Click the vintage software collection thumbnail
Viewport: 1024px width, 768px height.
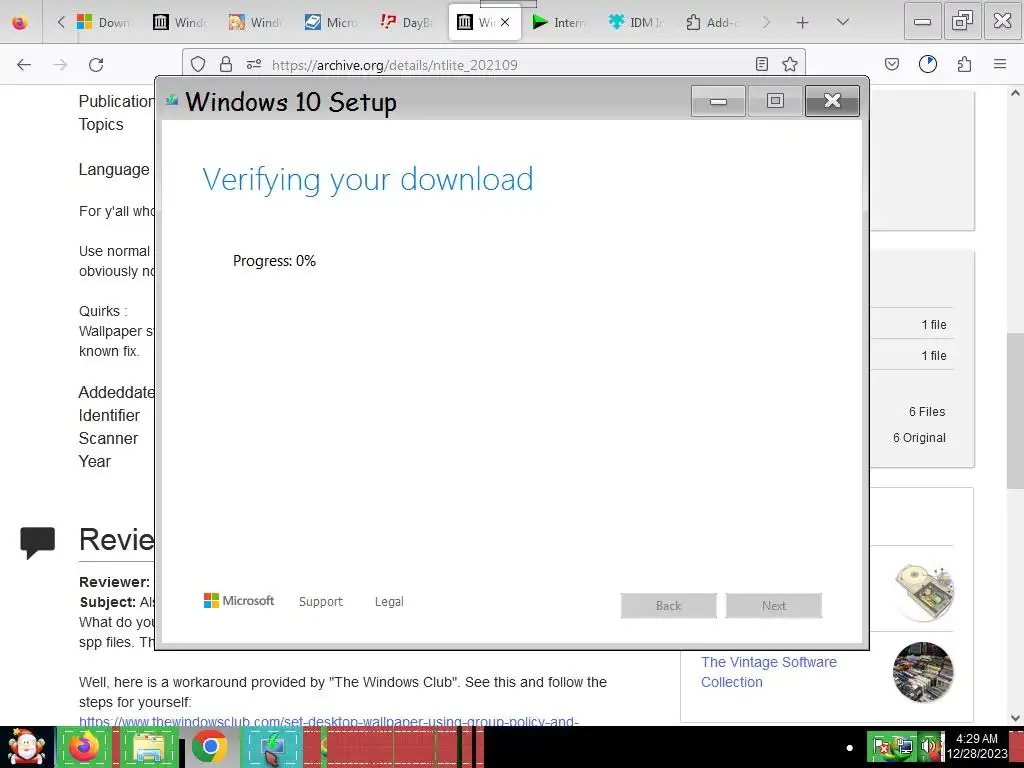coord(923,672)
